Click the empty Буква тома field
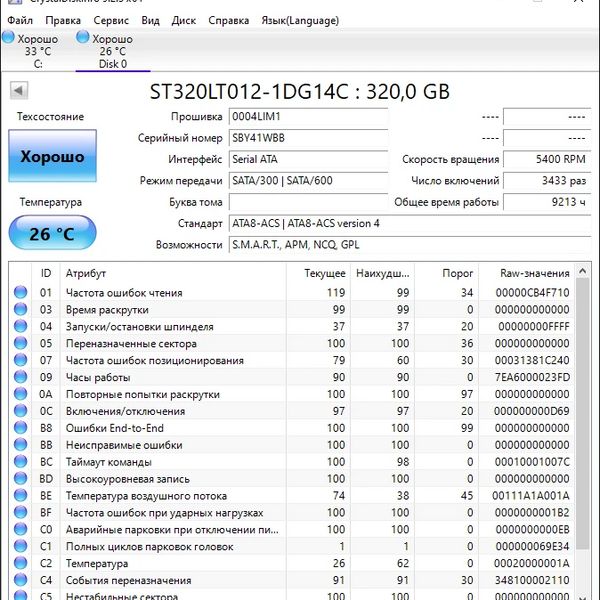 (x=308, y=202)
